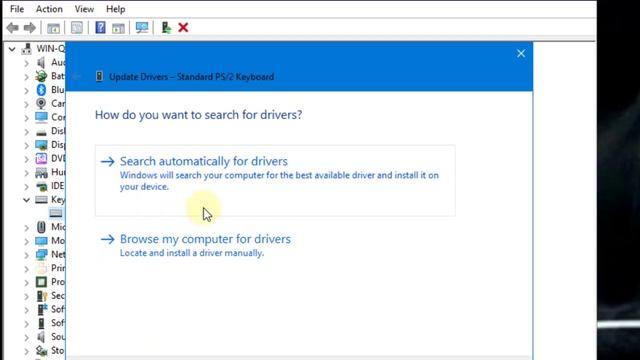Expand the Computer category node
The image size is (640, 360).
pos(27,118)
